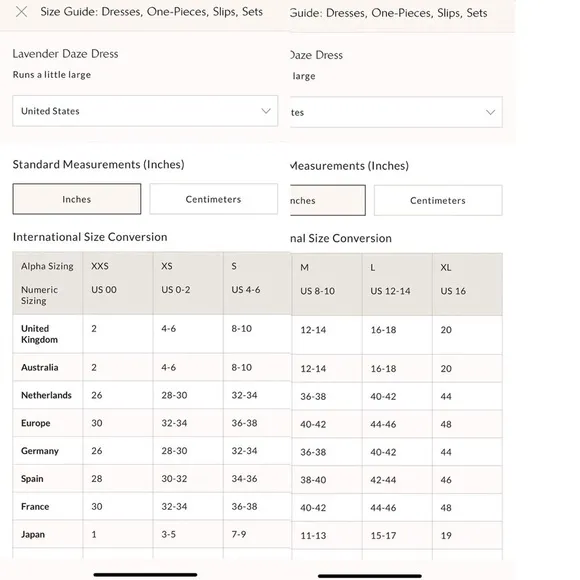The width and height of the screenshot is (580, 580).
Task: Click Europe's '30' XXS cell
Action: coord(97,423)
